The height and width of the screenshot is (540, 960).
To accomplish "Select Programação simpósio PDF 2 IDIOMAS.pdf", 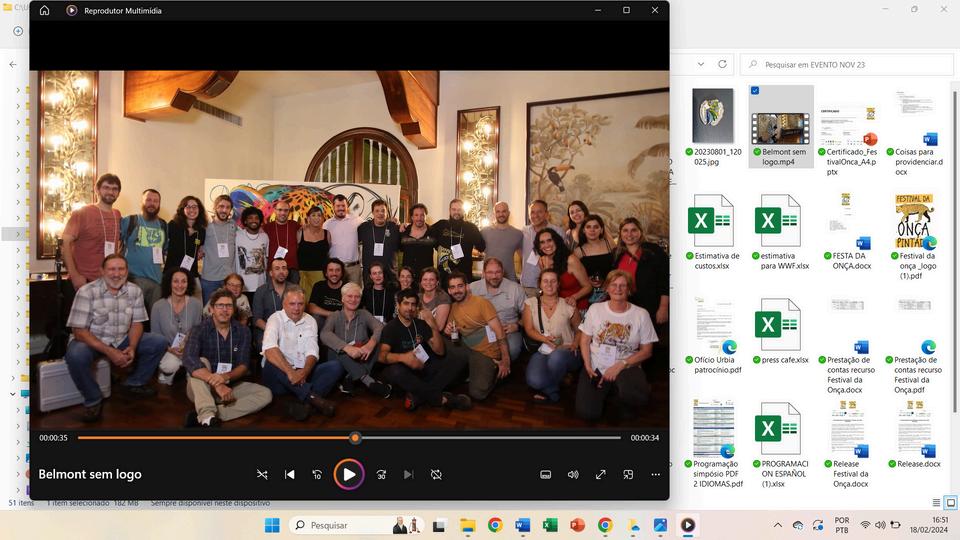I will [x=713, y=443].
